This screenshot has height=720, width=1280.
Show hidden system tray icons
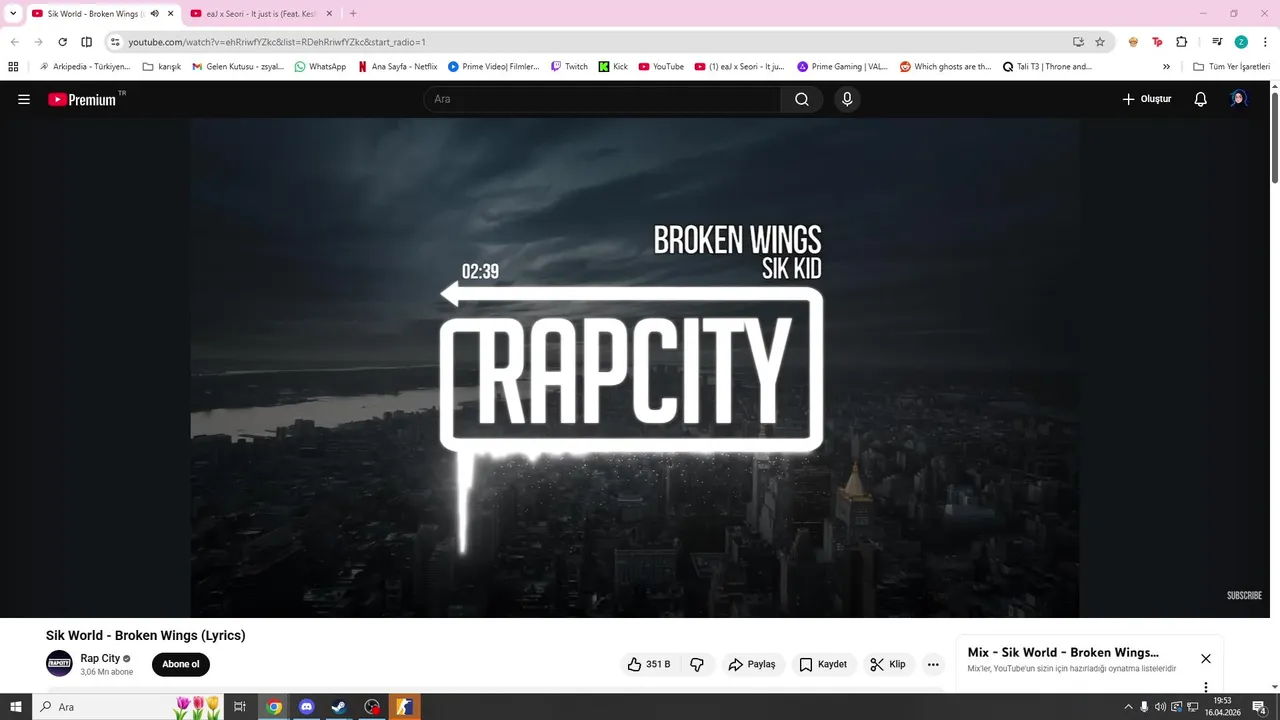tap(1129, 707)
